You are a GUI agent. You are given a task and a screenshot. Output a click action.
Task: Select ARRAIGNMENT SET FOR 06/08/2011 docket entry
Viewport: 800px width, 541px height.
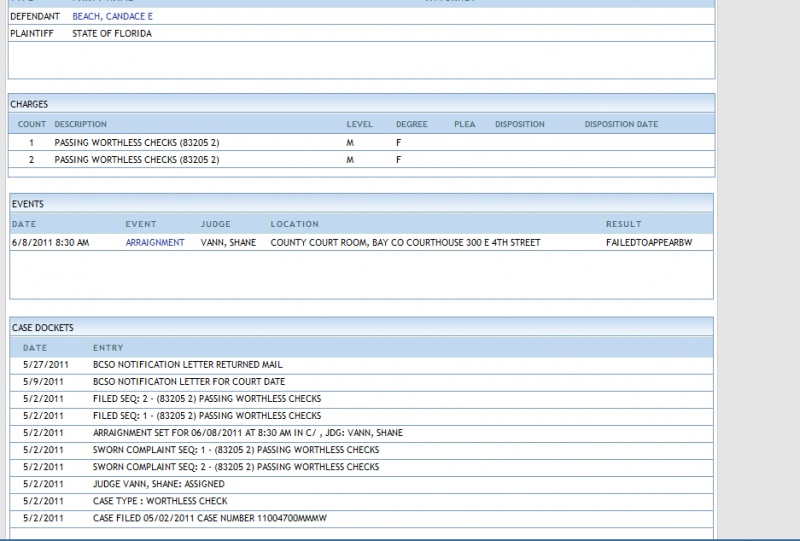pos(248,433)
